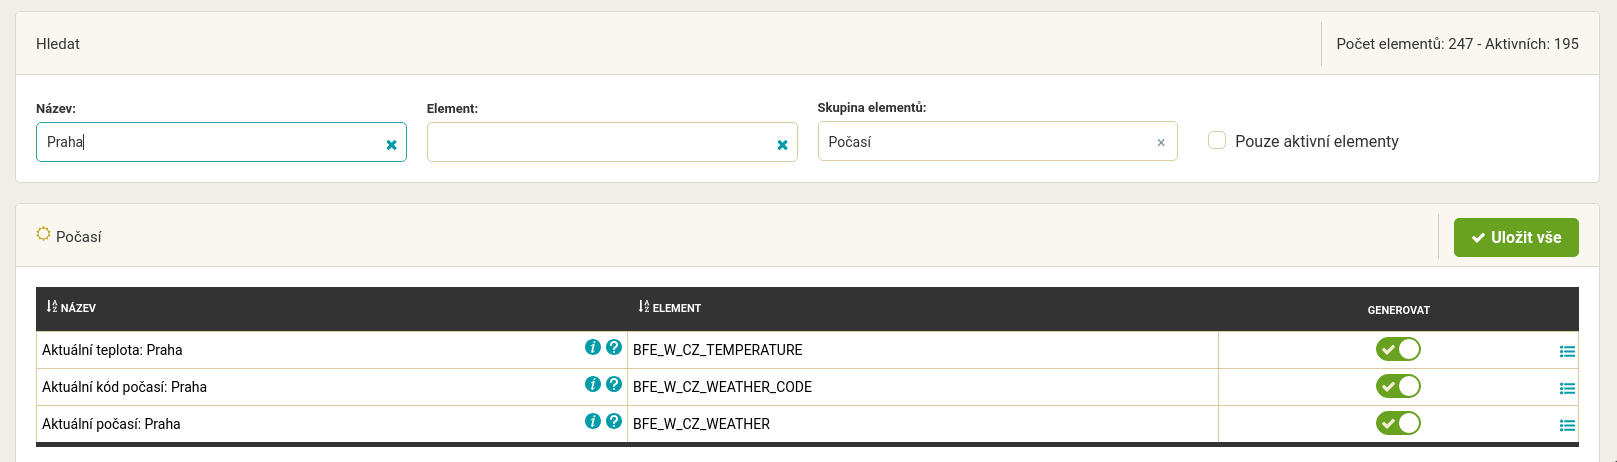Click the Uložit vše button

click(1515, 238)
